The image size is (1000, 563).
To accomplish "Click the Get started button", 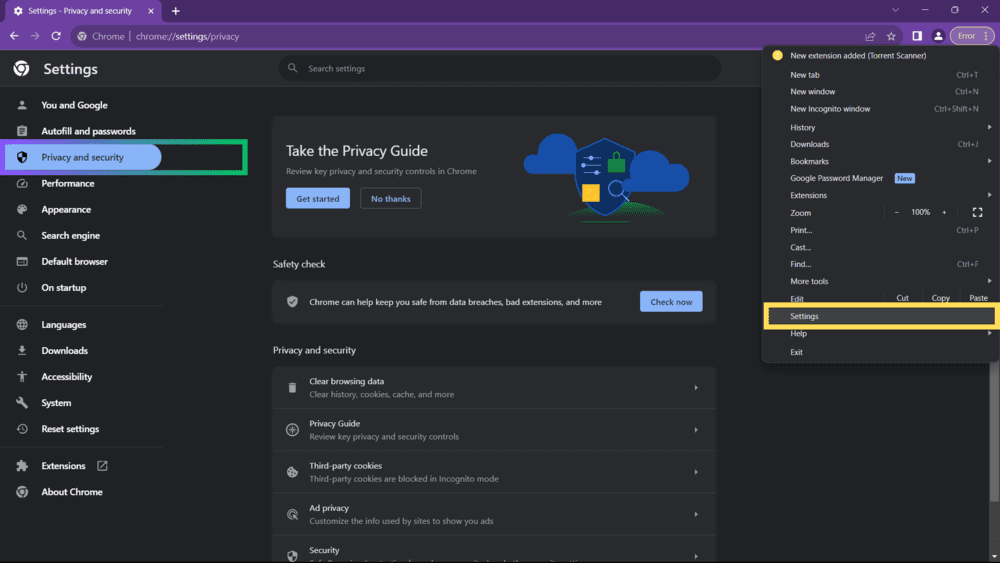I will 318,198.
